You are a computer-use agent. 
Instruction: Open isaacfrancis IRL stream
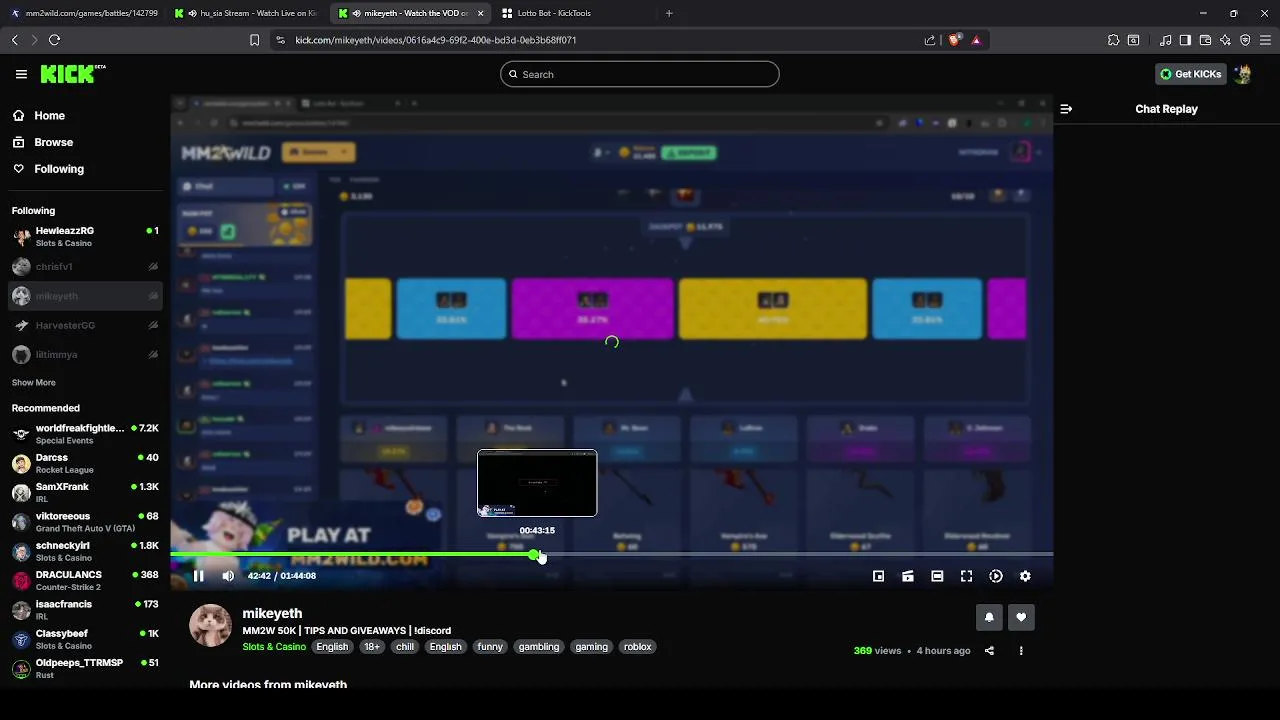[85, 610]
